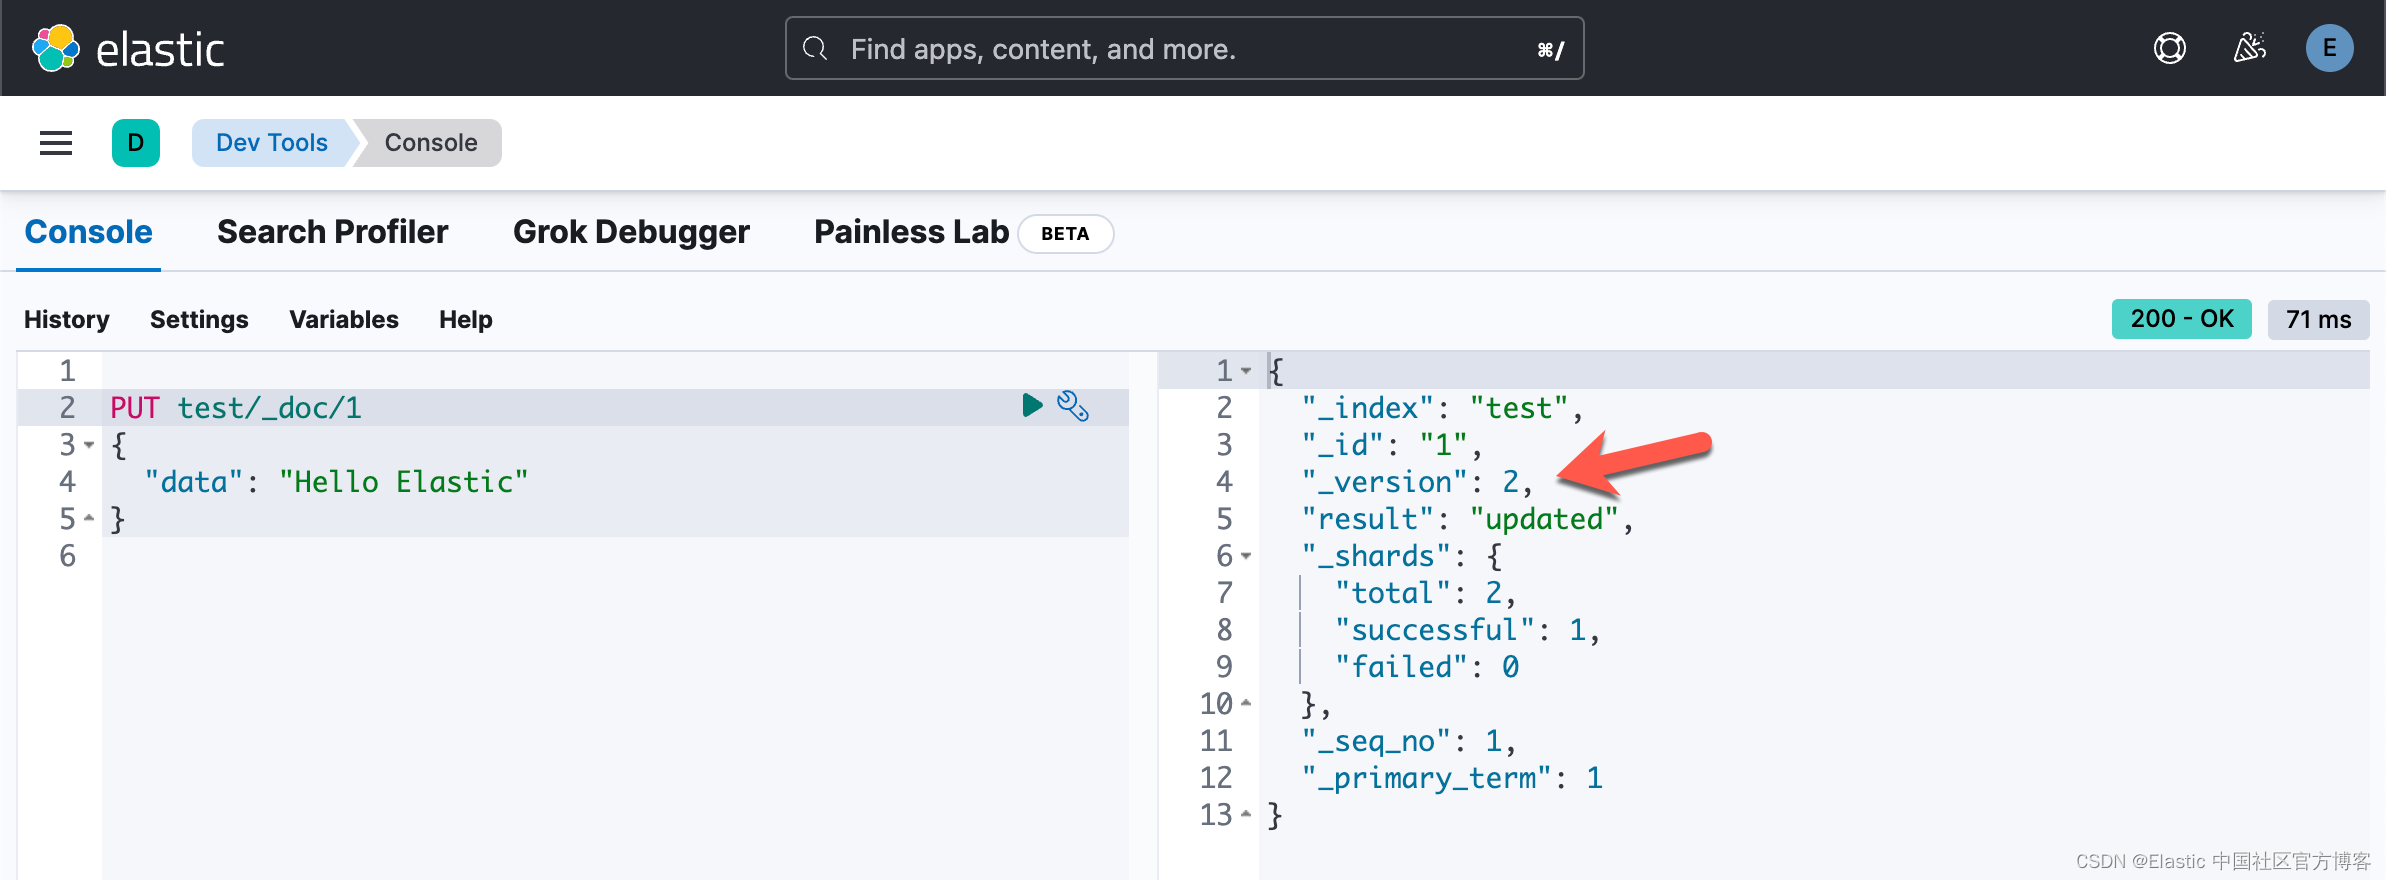Viewport: 2386px width, 880px height.
Task: Switch to the Grok Debugger tab
Action: point(631,232)
